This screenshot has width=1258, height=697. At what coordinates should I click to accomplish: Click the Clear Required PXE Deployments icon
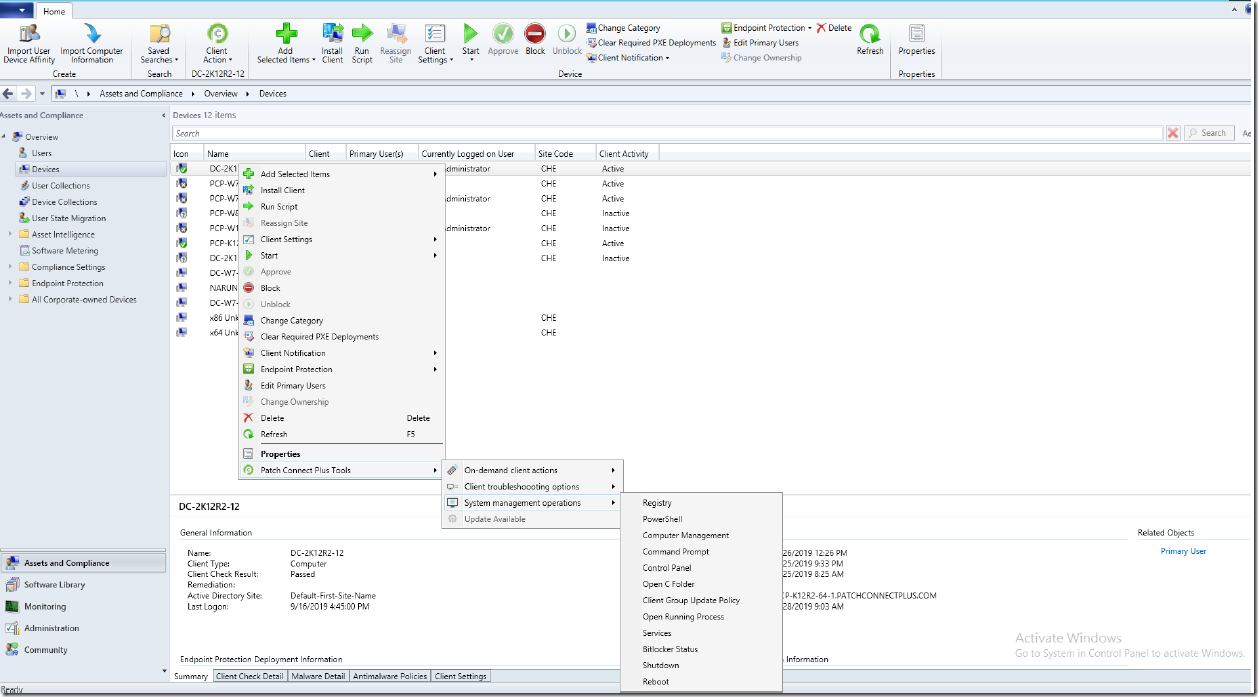point(651,43)
